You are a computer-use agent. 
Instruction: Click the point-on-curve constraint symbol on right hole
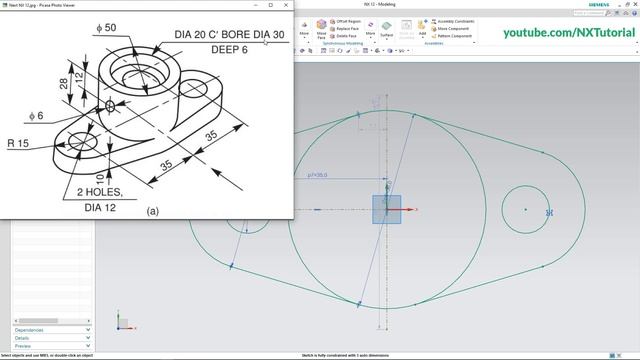[x=549, y=213]
